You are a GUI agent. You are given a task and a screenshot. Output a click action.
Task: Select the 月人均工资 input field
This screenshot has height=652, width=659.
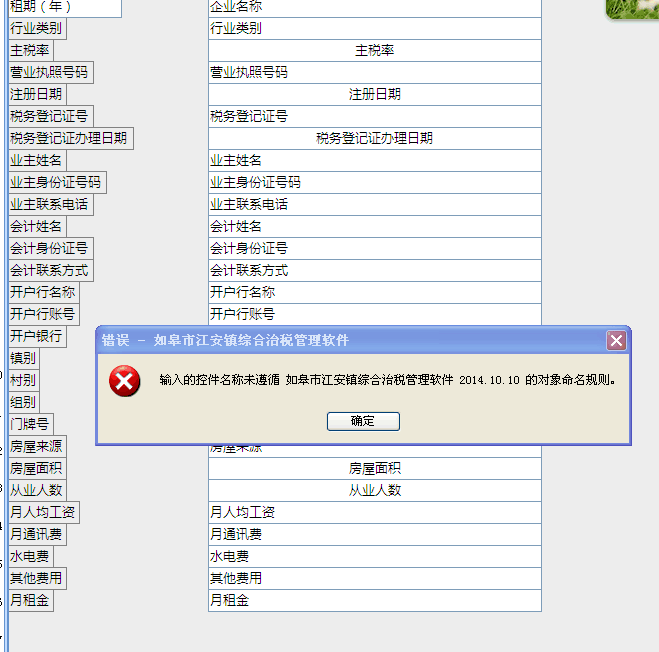(x=374, y=512)
